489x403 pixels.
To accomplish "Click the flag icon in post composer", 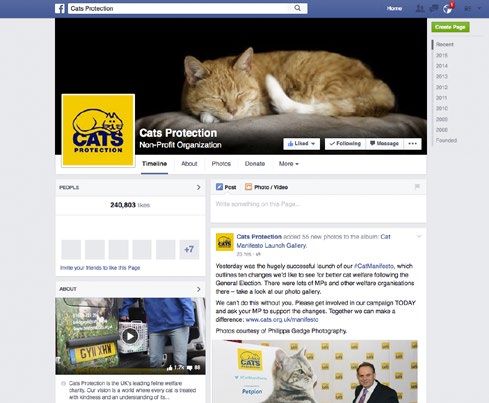I will pyautogui.click(x=417, y=187).
